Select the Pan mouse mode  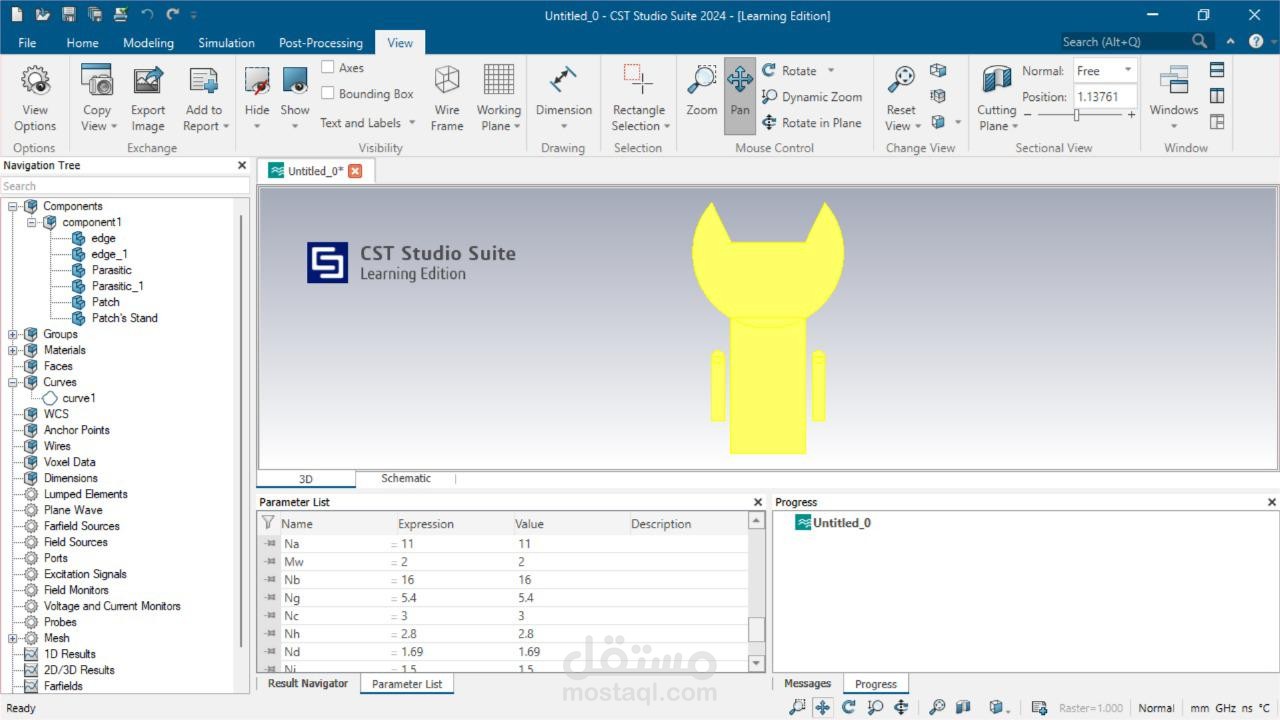740,96
